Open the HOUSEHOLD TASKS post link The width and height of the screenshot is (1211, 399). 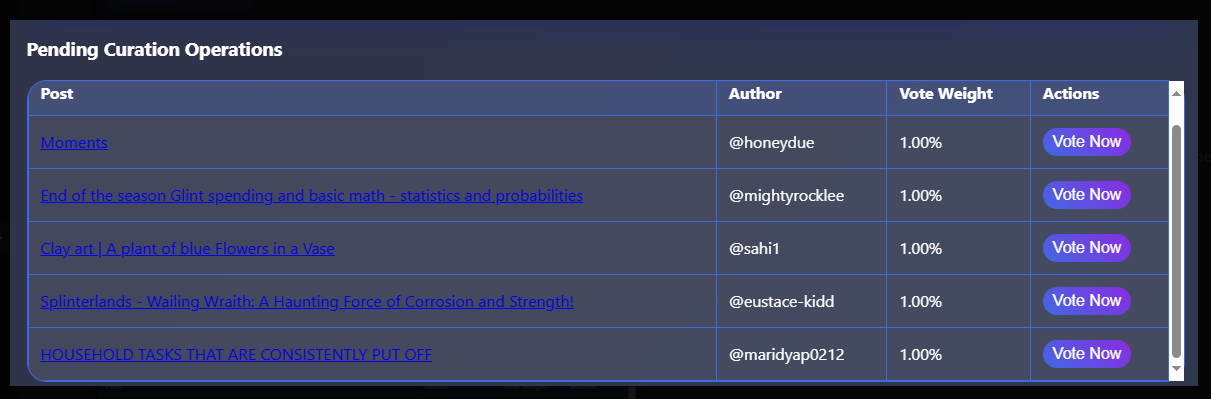tap(236, 355)
